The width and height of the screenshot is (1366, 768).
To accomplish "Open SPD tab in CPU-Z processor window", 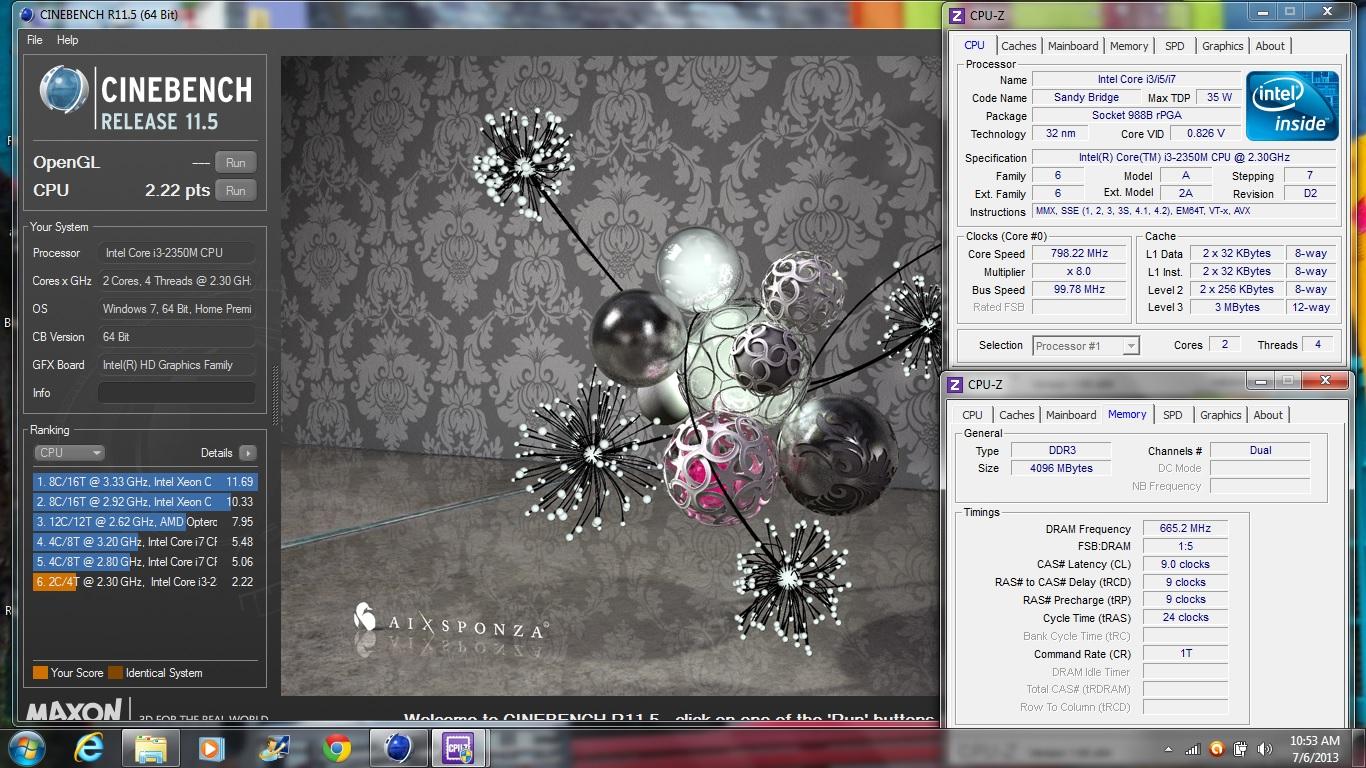I will tap(1175, 46).
